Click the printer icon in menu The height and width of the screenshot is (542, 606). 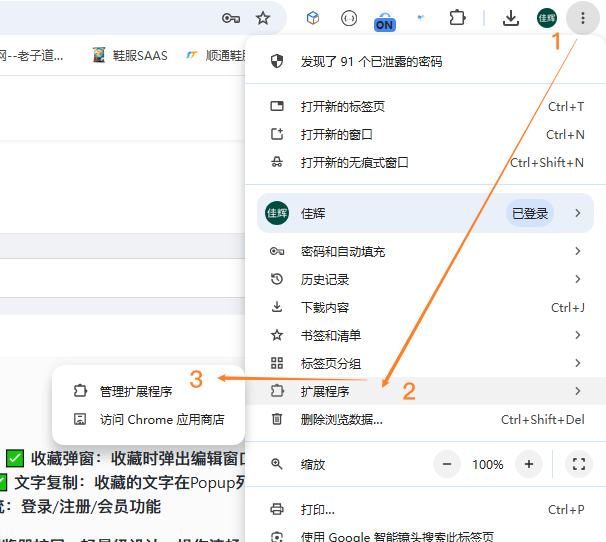click(277, 509)
